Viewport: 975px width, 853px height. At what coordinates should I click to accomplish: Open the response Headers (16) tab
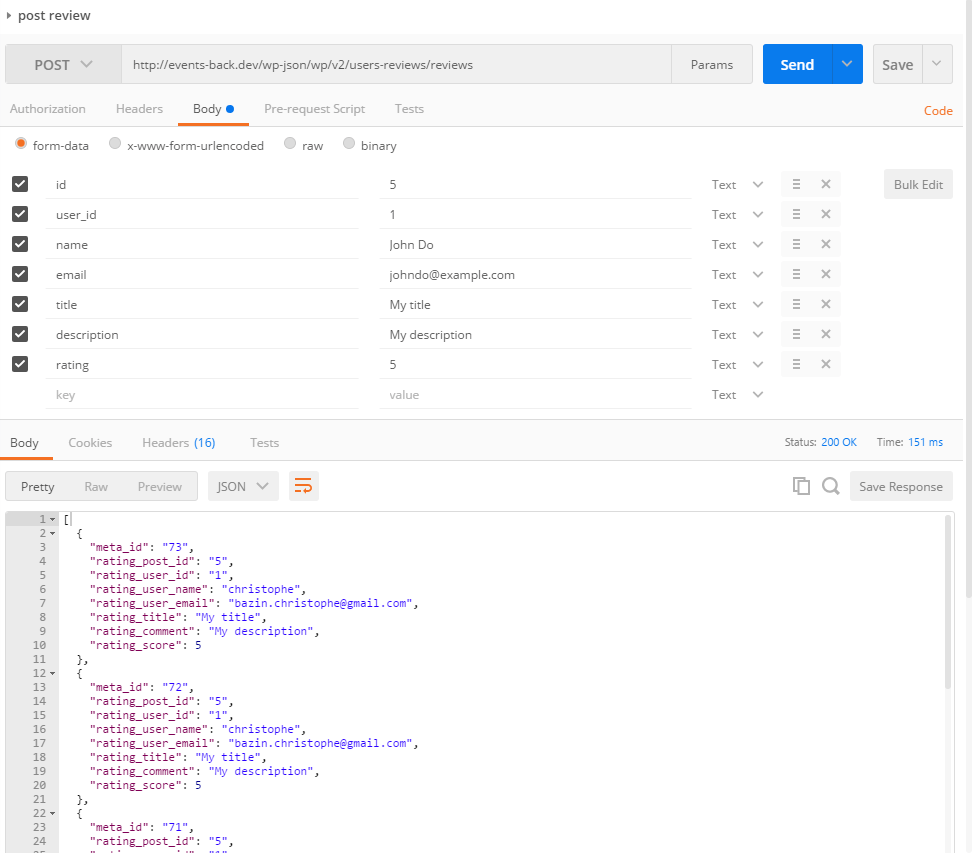click(178, 443)
